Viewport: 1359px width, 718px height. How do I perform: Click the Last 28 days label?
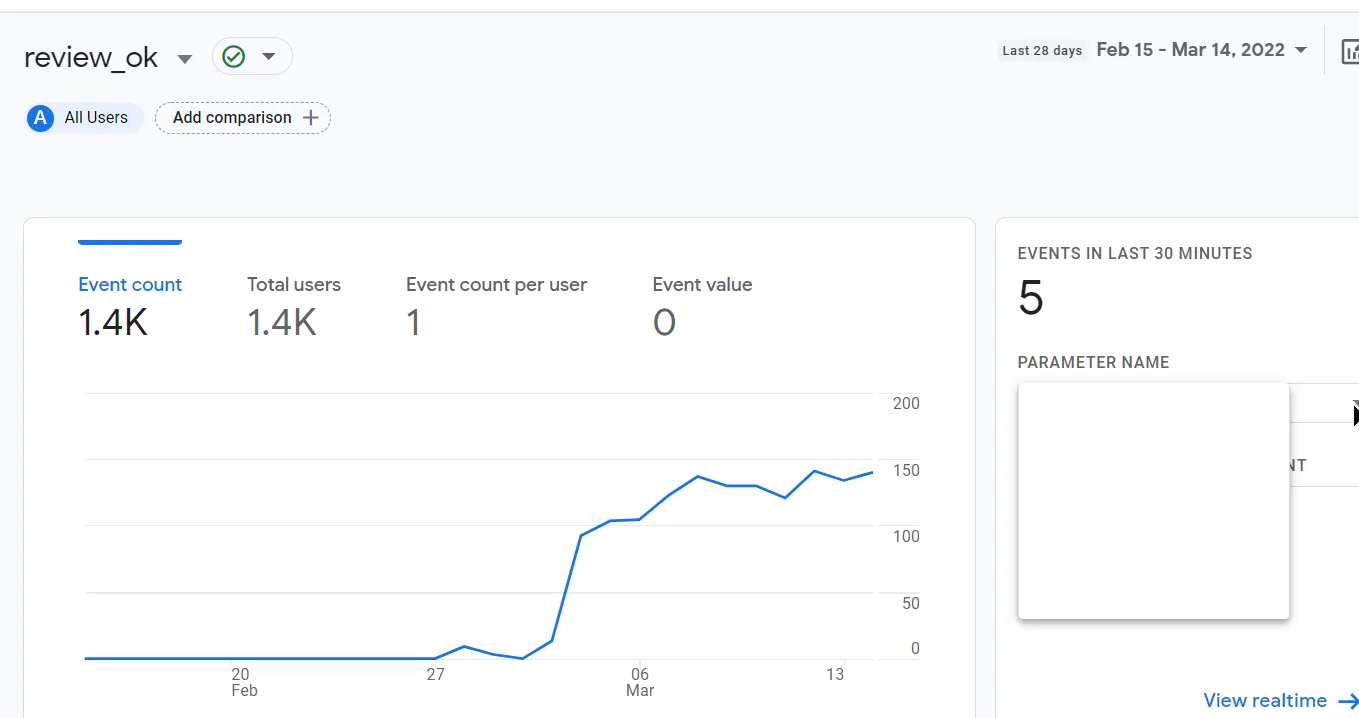[x=1042, y=51]
